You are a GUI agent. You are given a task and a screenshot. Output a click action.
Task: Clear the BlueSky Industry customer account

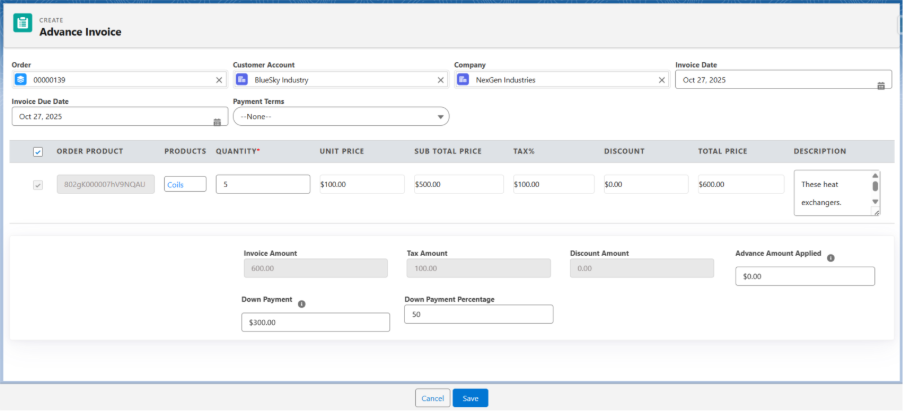(440, 80)
